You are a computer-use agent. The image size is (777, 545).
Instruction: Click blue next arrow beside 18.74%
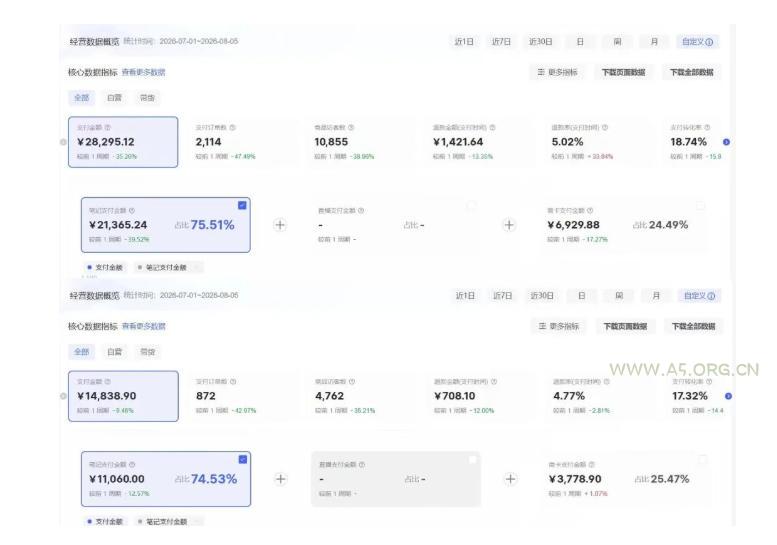click(x=726, y=142)
